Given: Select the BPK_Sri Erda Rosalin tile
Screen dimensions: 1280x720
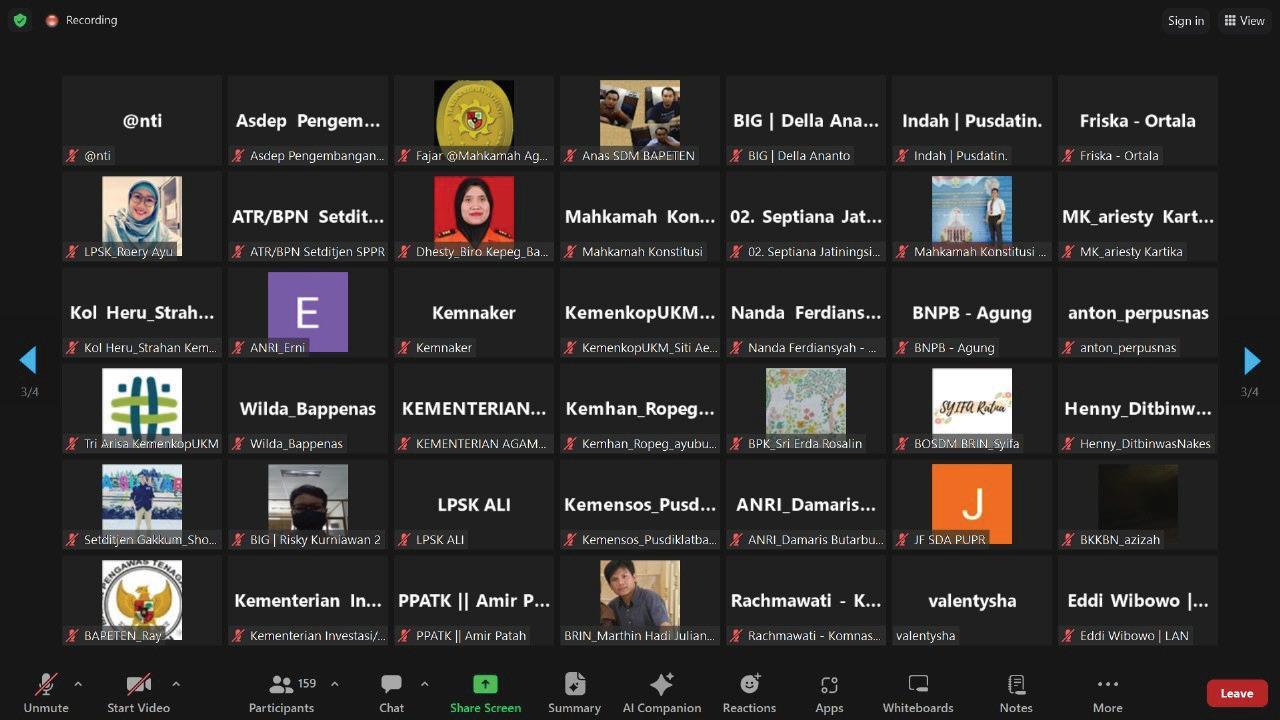Looking at the screenshot, I should click(x=806, y=409).
